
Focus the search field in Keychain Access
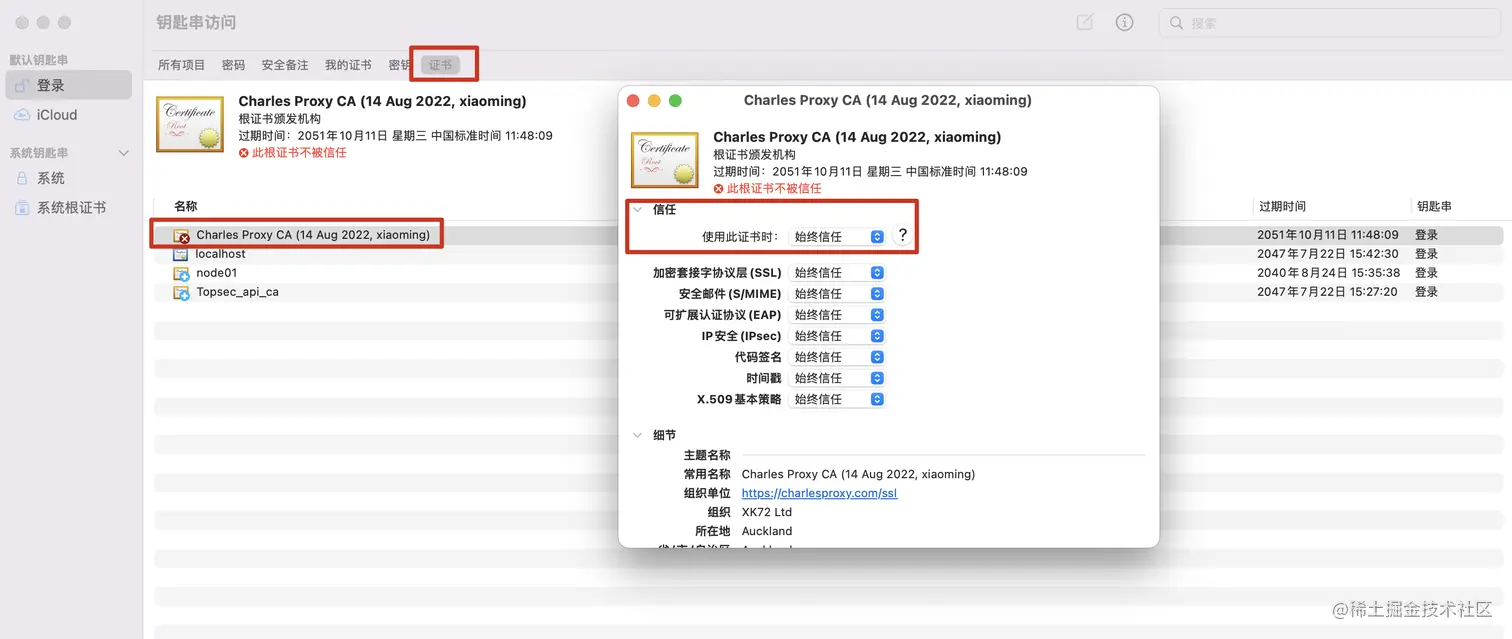[1331, 23]
